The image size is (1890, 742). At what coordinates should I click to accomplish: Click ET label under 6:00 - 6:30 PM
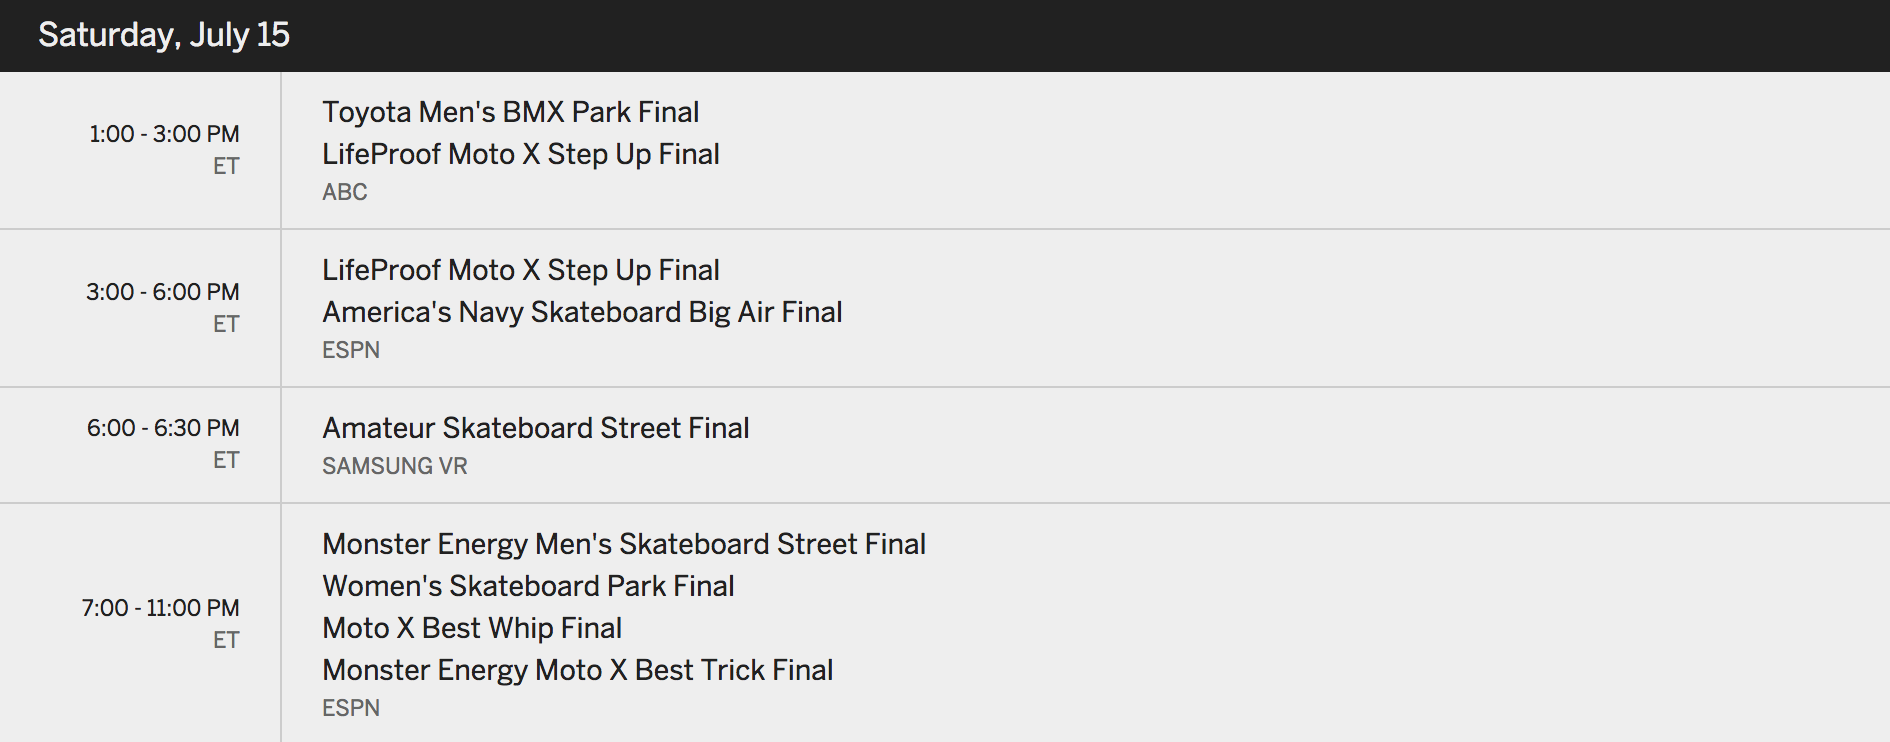click(x=226, y=460)
